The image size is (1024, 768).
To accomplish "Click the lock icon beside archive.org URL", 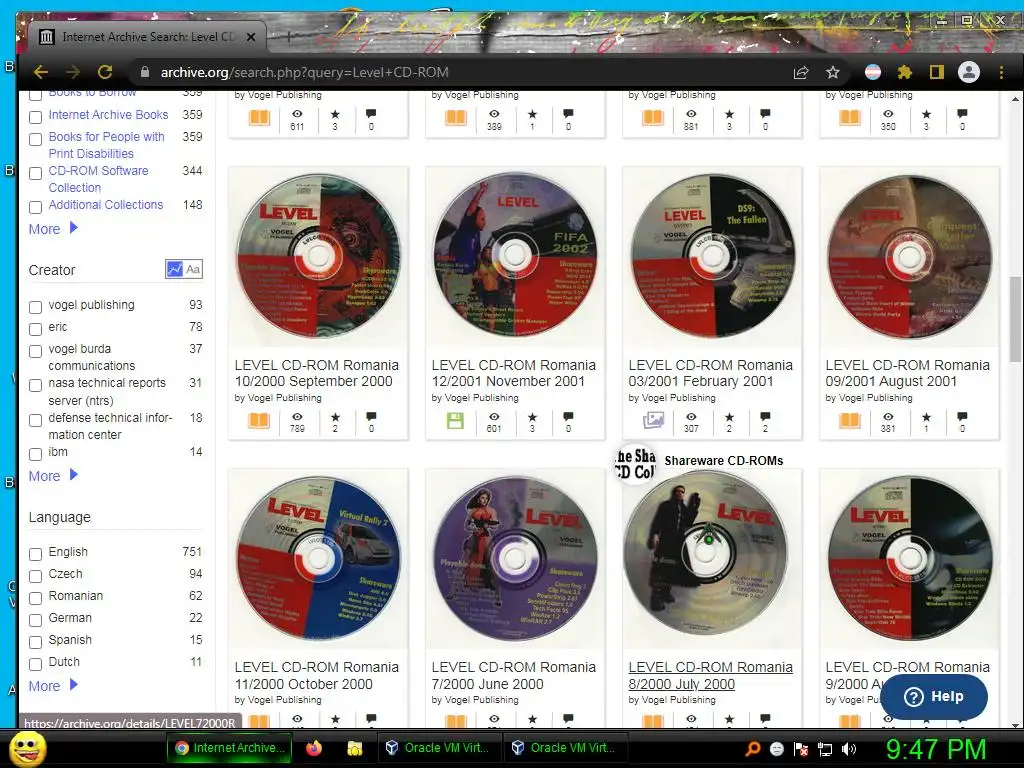I will 145,72.
